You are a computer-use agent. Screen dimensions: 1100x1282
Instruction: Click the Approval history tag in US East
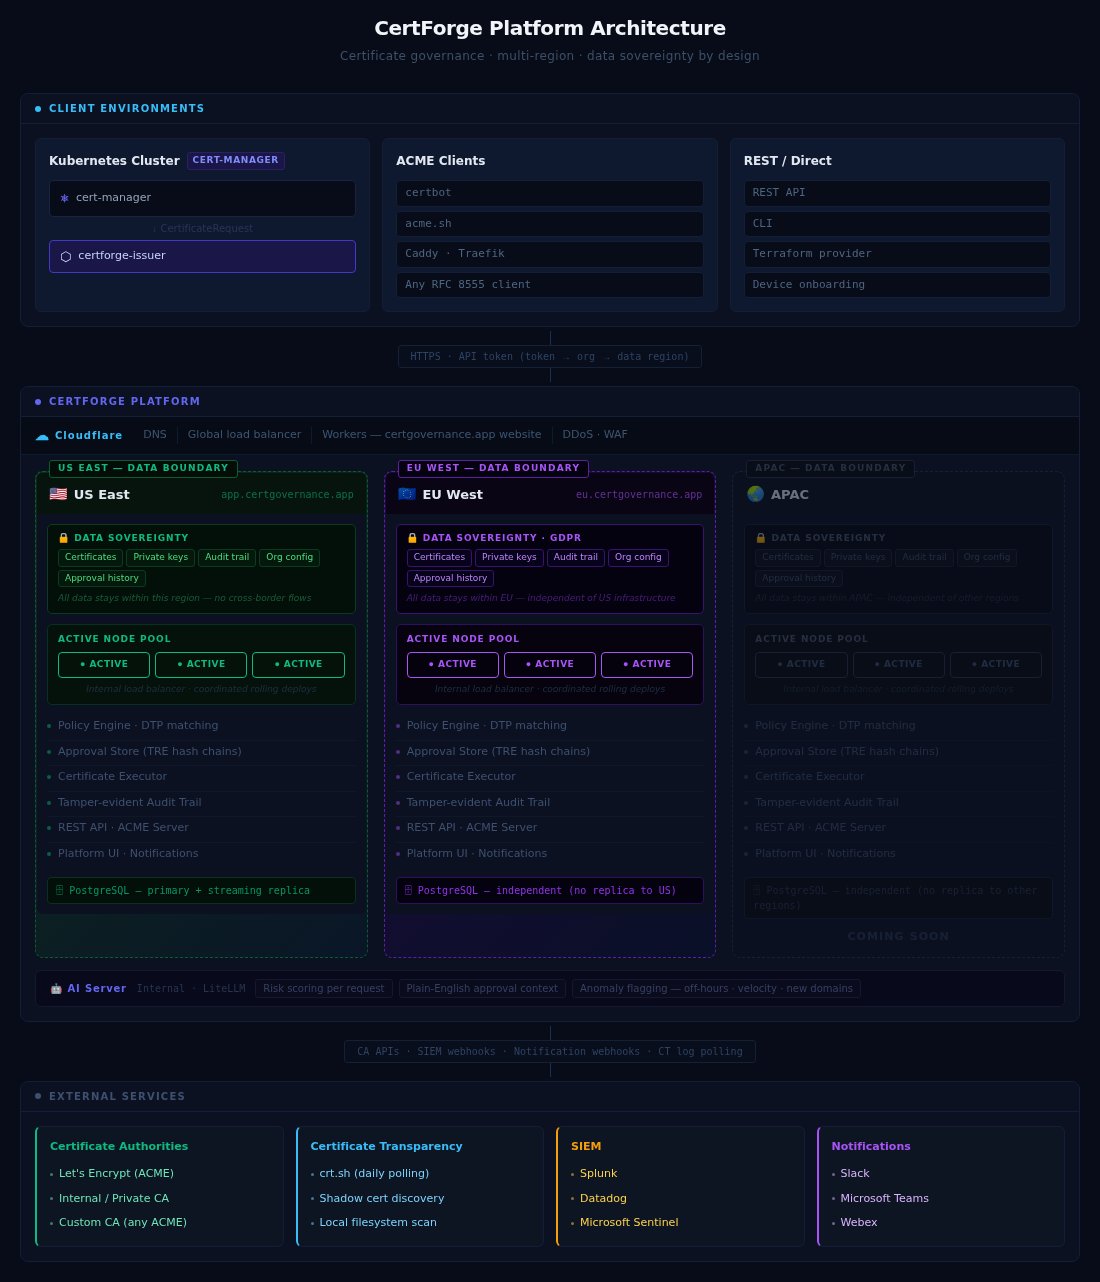[x=102, y=578]
